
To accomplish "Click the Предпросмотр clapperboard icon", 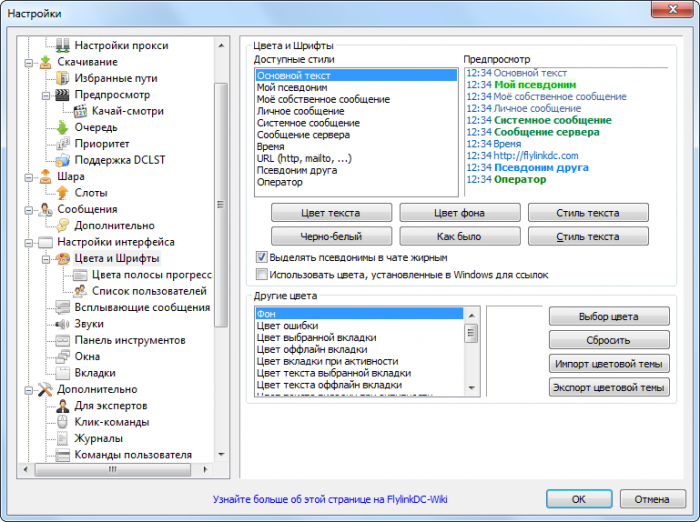I will tap(63, 95).
